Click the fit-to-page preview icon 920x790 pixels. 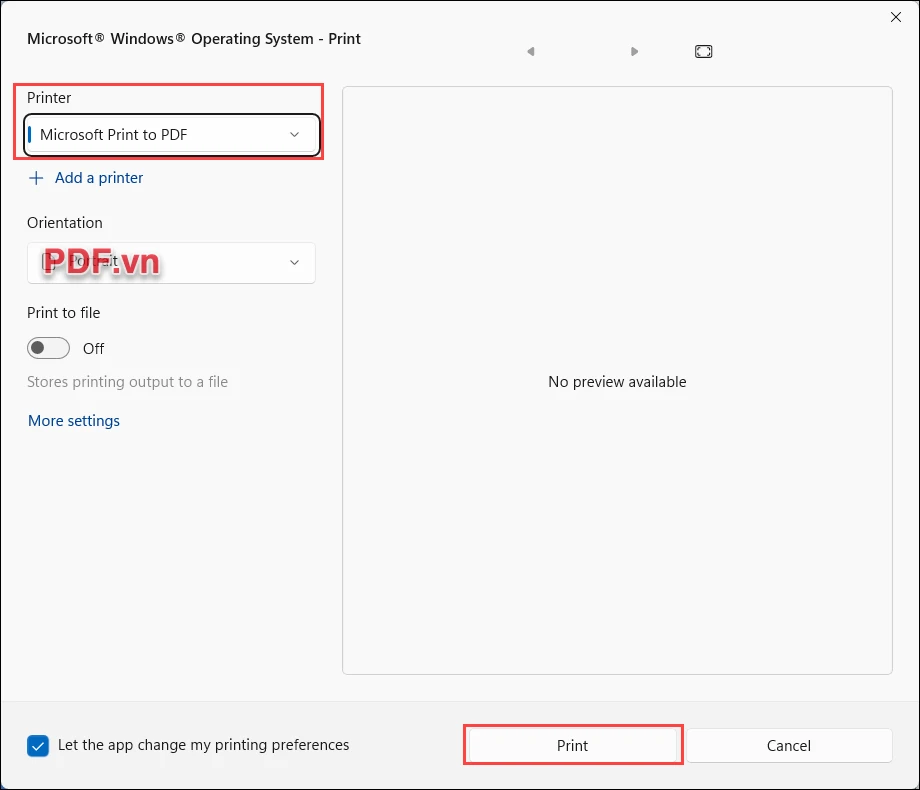pos(703,52)
